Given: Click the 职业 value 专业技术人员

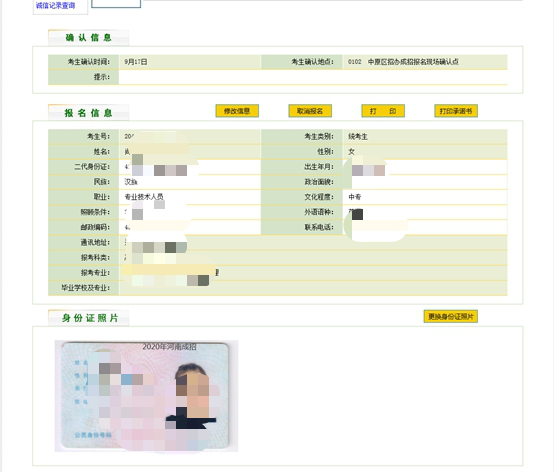Looking at the screenshot, I should [x=144, y=197].
